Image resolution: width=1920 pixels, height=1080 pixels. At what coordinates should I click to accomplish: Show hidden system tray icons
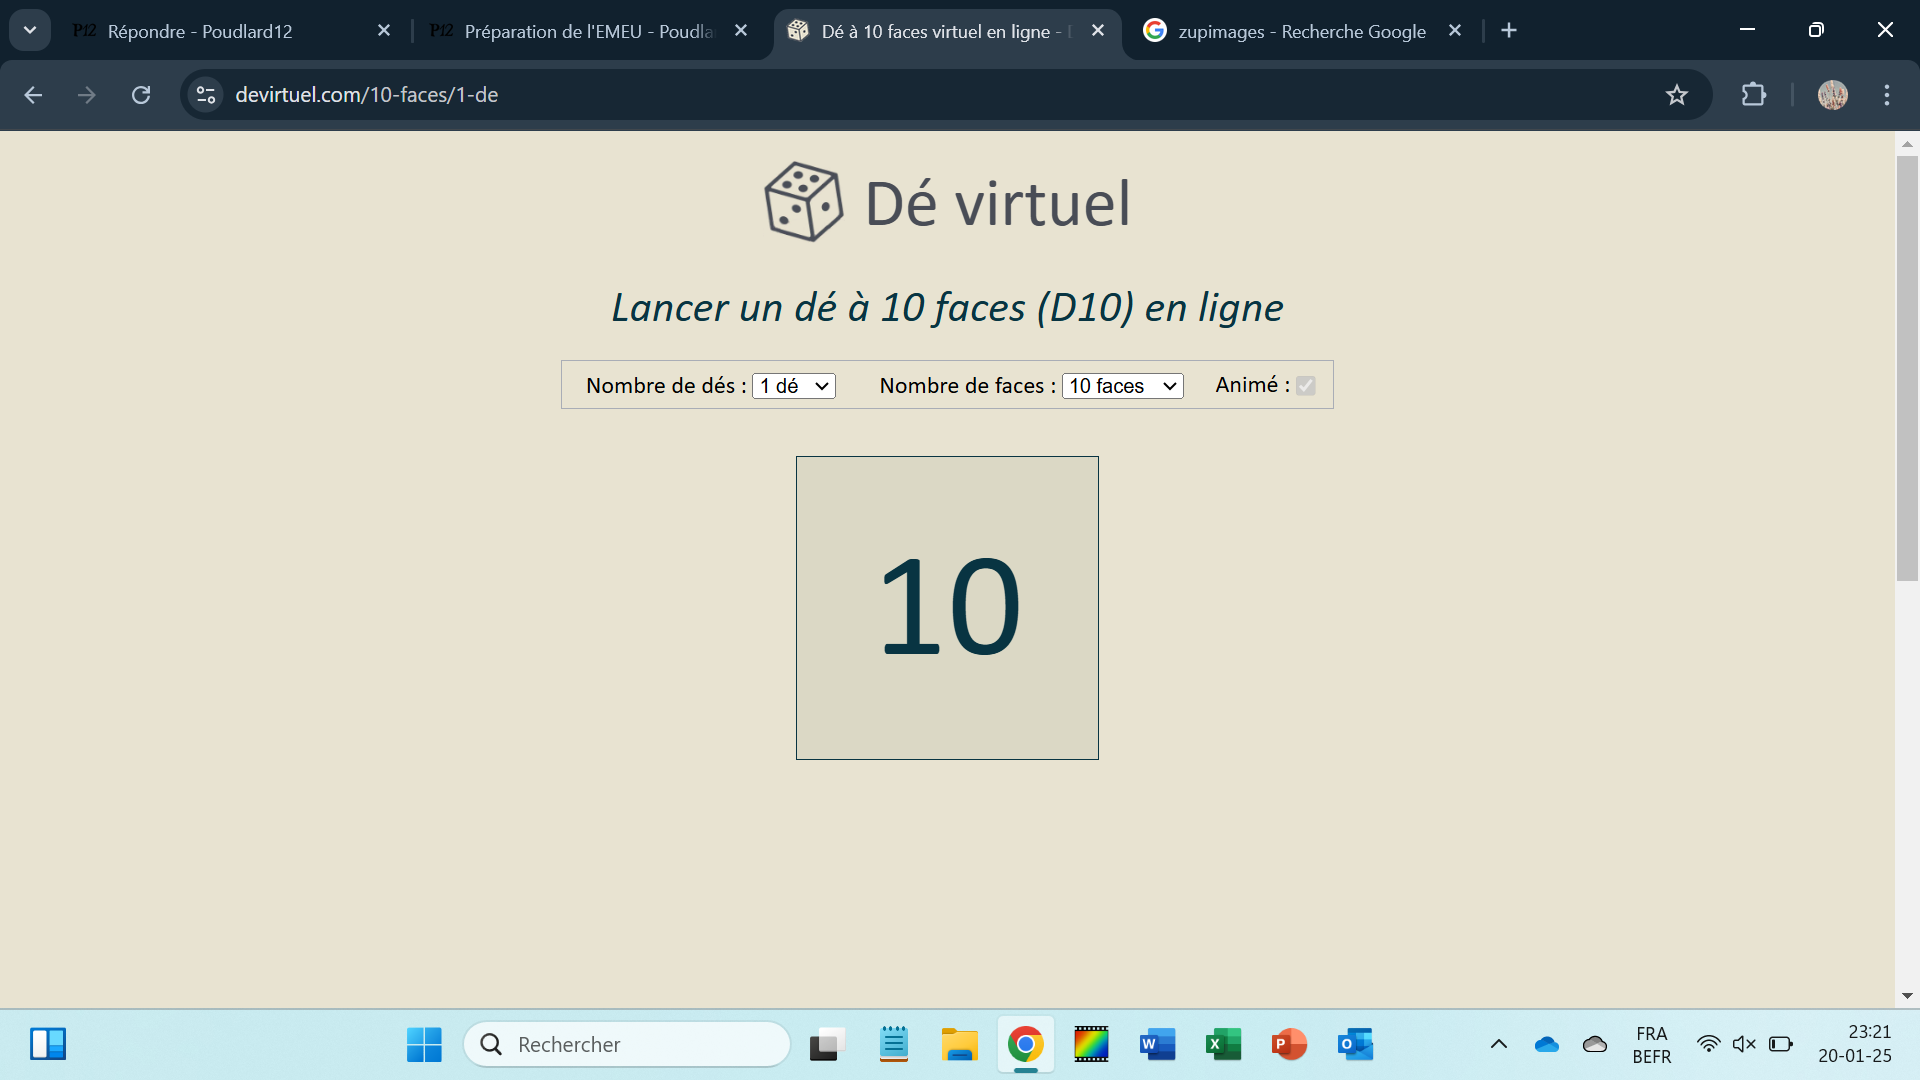(1498, 1044)
